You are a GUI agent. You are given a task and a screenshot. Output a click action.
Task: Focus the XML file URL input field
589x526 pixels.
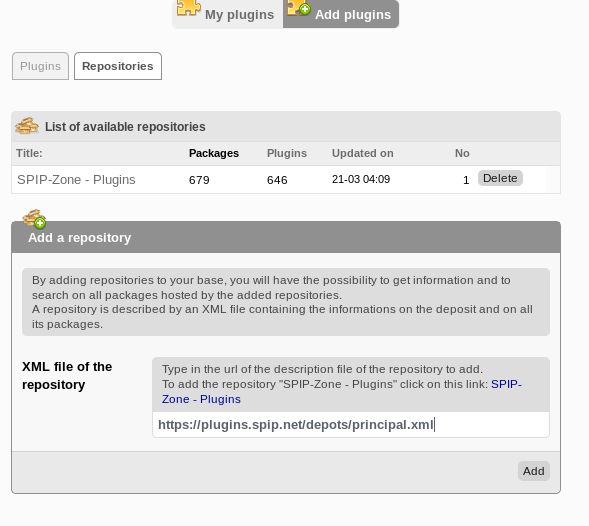coord(351,425)
